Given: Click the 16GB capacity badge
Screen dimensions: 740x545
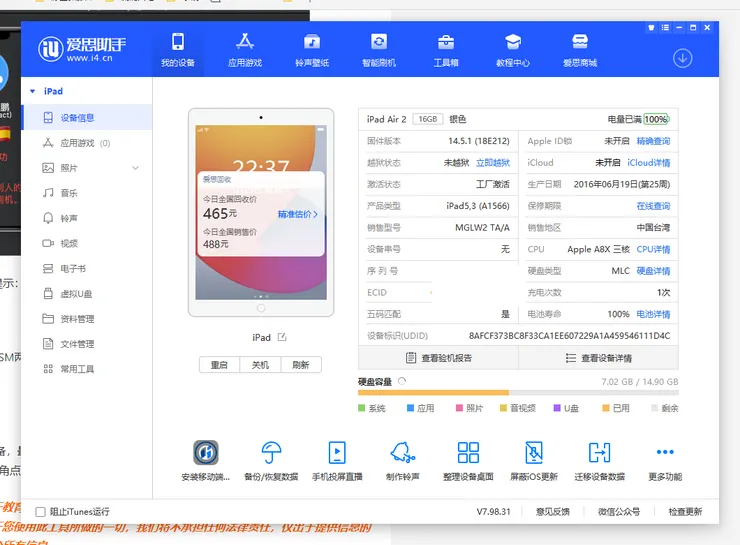Looking at the screenshot, I should [x=428, y=119].
